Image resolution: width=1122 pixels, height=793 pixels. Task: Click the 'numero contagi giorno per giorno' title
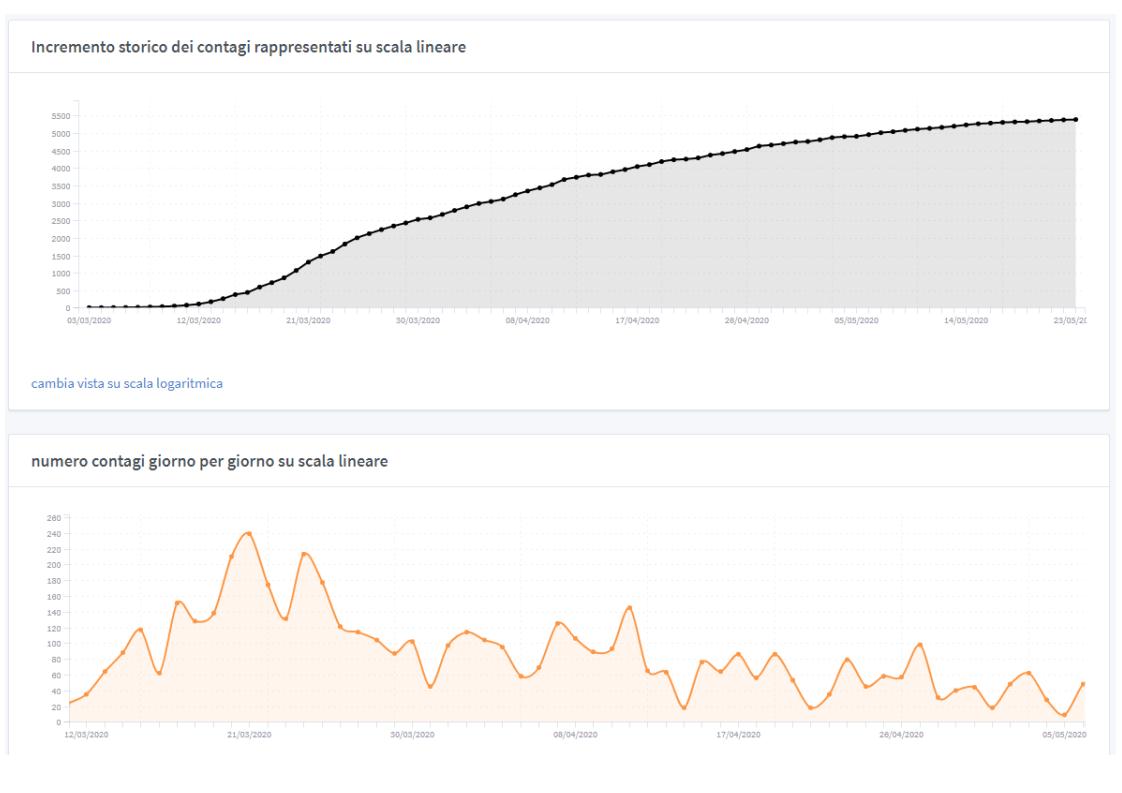click(x=210, y=461)
